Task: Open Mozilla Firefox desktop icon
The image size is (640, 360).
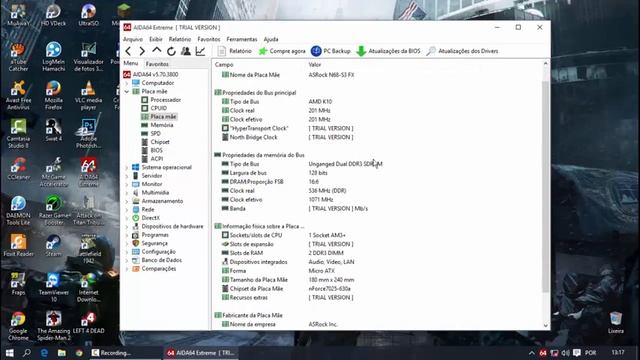Action: tap(53, 96)
